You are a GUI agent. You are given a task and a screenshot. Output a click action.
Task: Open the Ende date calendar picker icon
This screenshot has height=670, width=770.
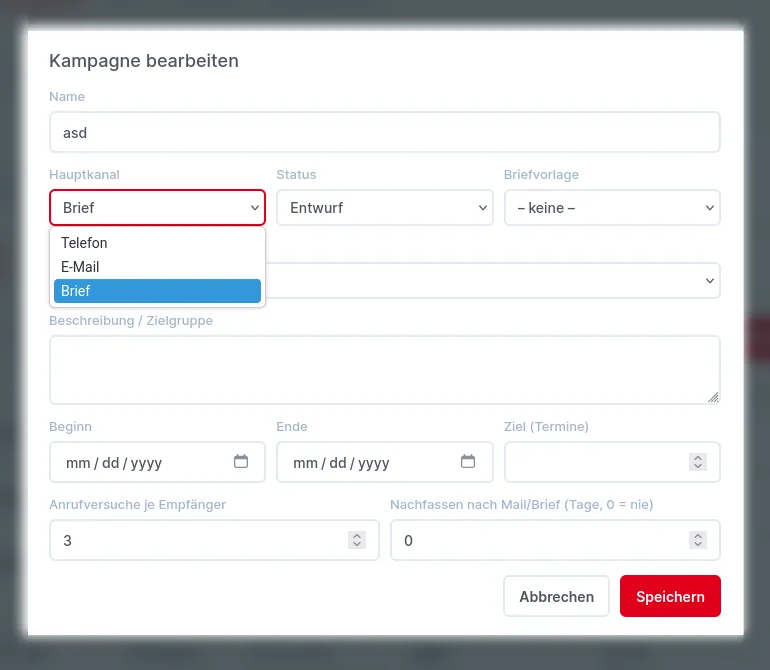tap(468, 461)
